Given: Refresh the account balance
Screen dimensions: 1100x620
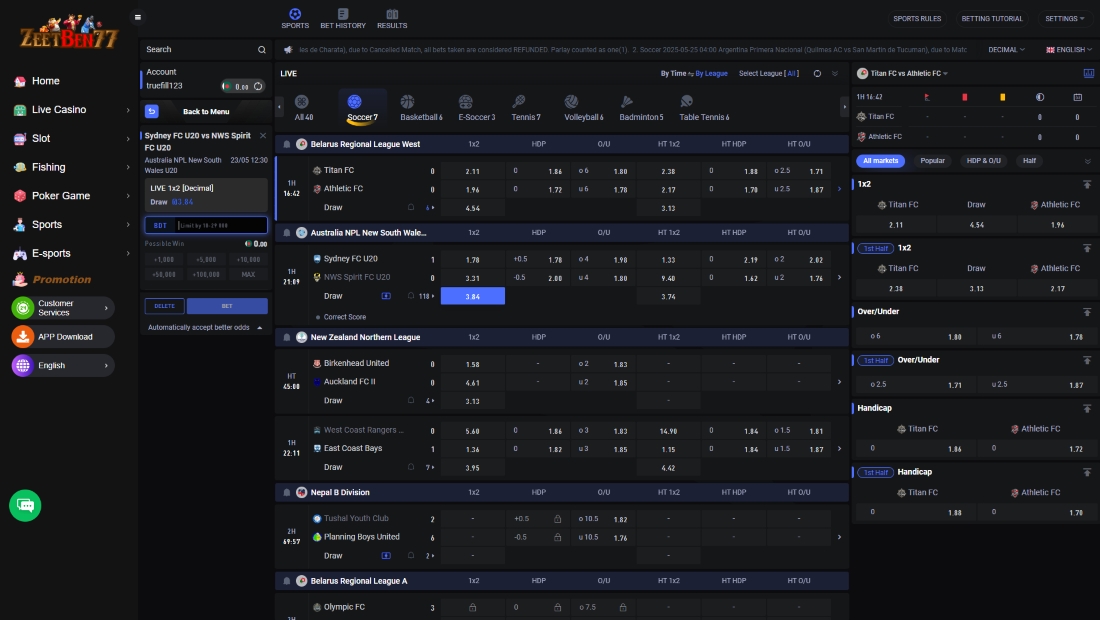Looking at the screenshot, I should (x=258, y=86).
